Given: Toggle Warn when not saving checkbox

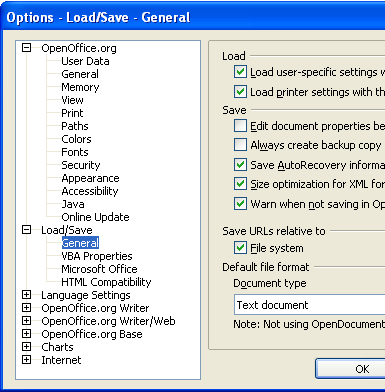Looking at the screenshot, I should (x=240, y=204).
